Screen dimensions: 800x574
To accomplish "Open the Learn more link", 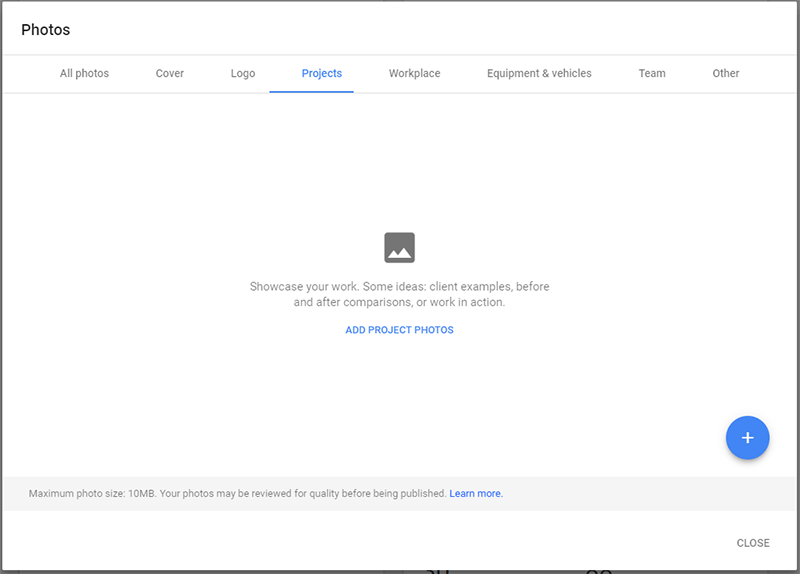I will tap(476, 494).
